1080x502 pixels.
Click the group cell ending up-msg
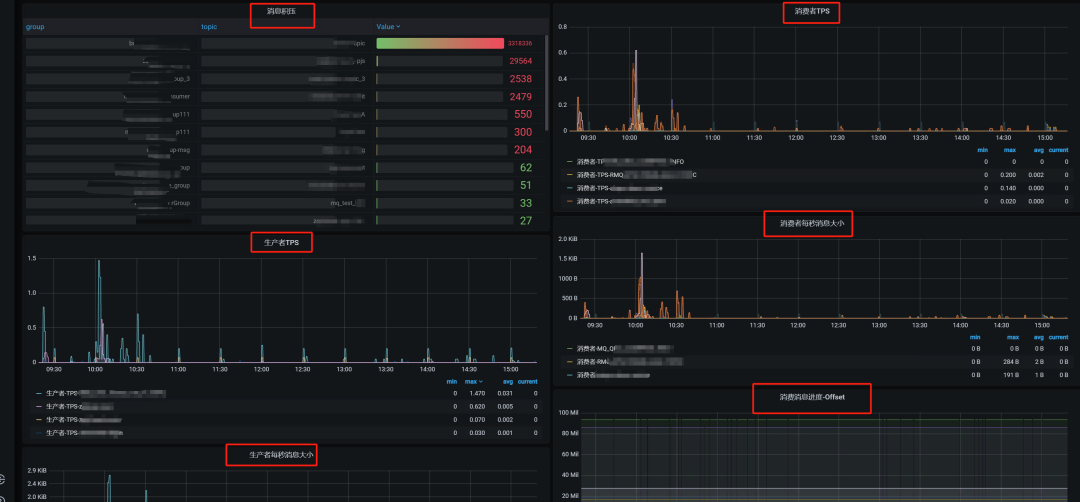[x=110, y=150]
